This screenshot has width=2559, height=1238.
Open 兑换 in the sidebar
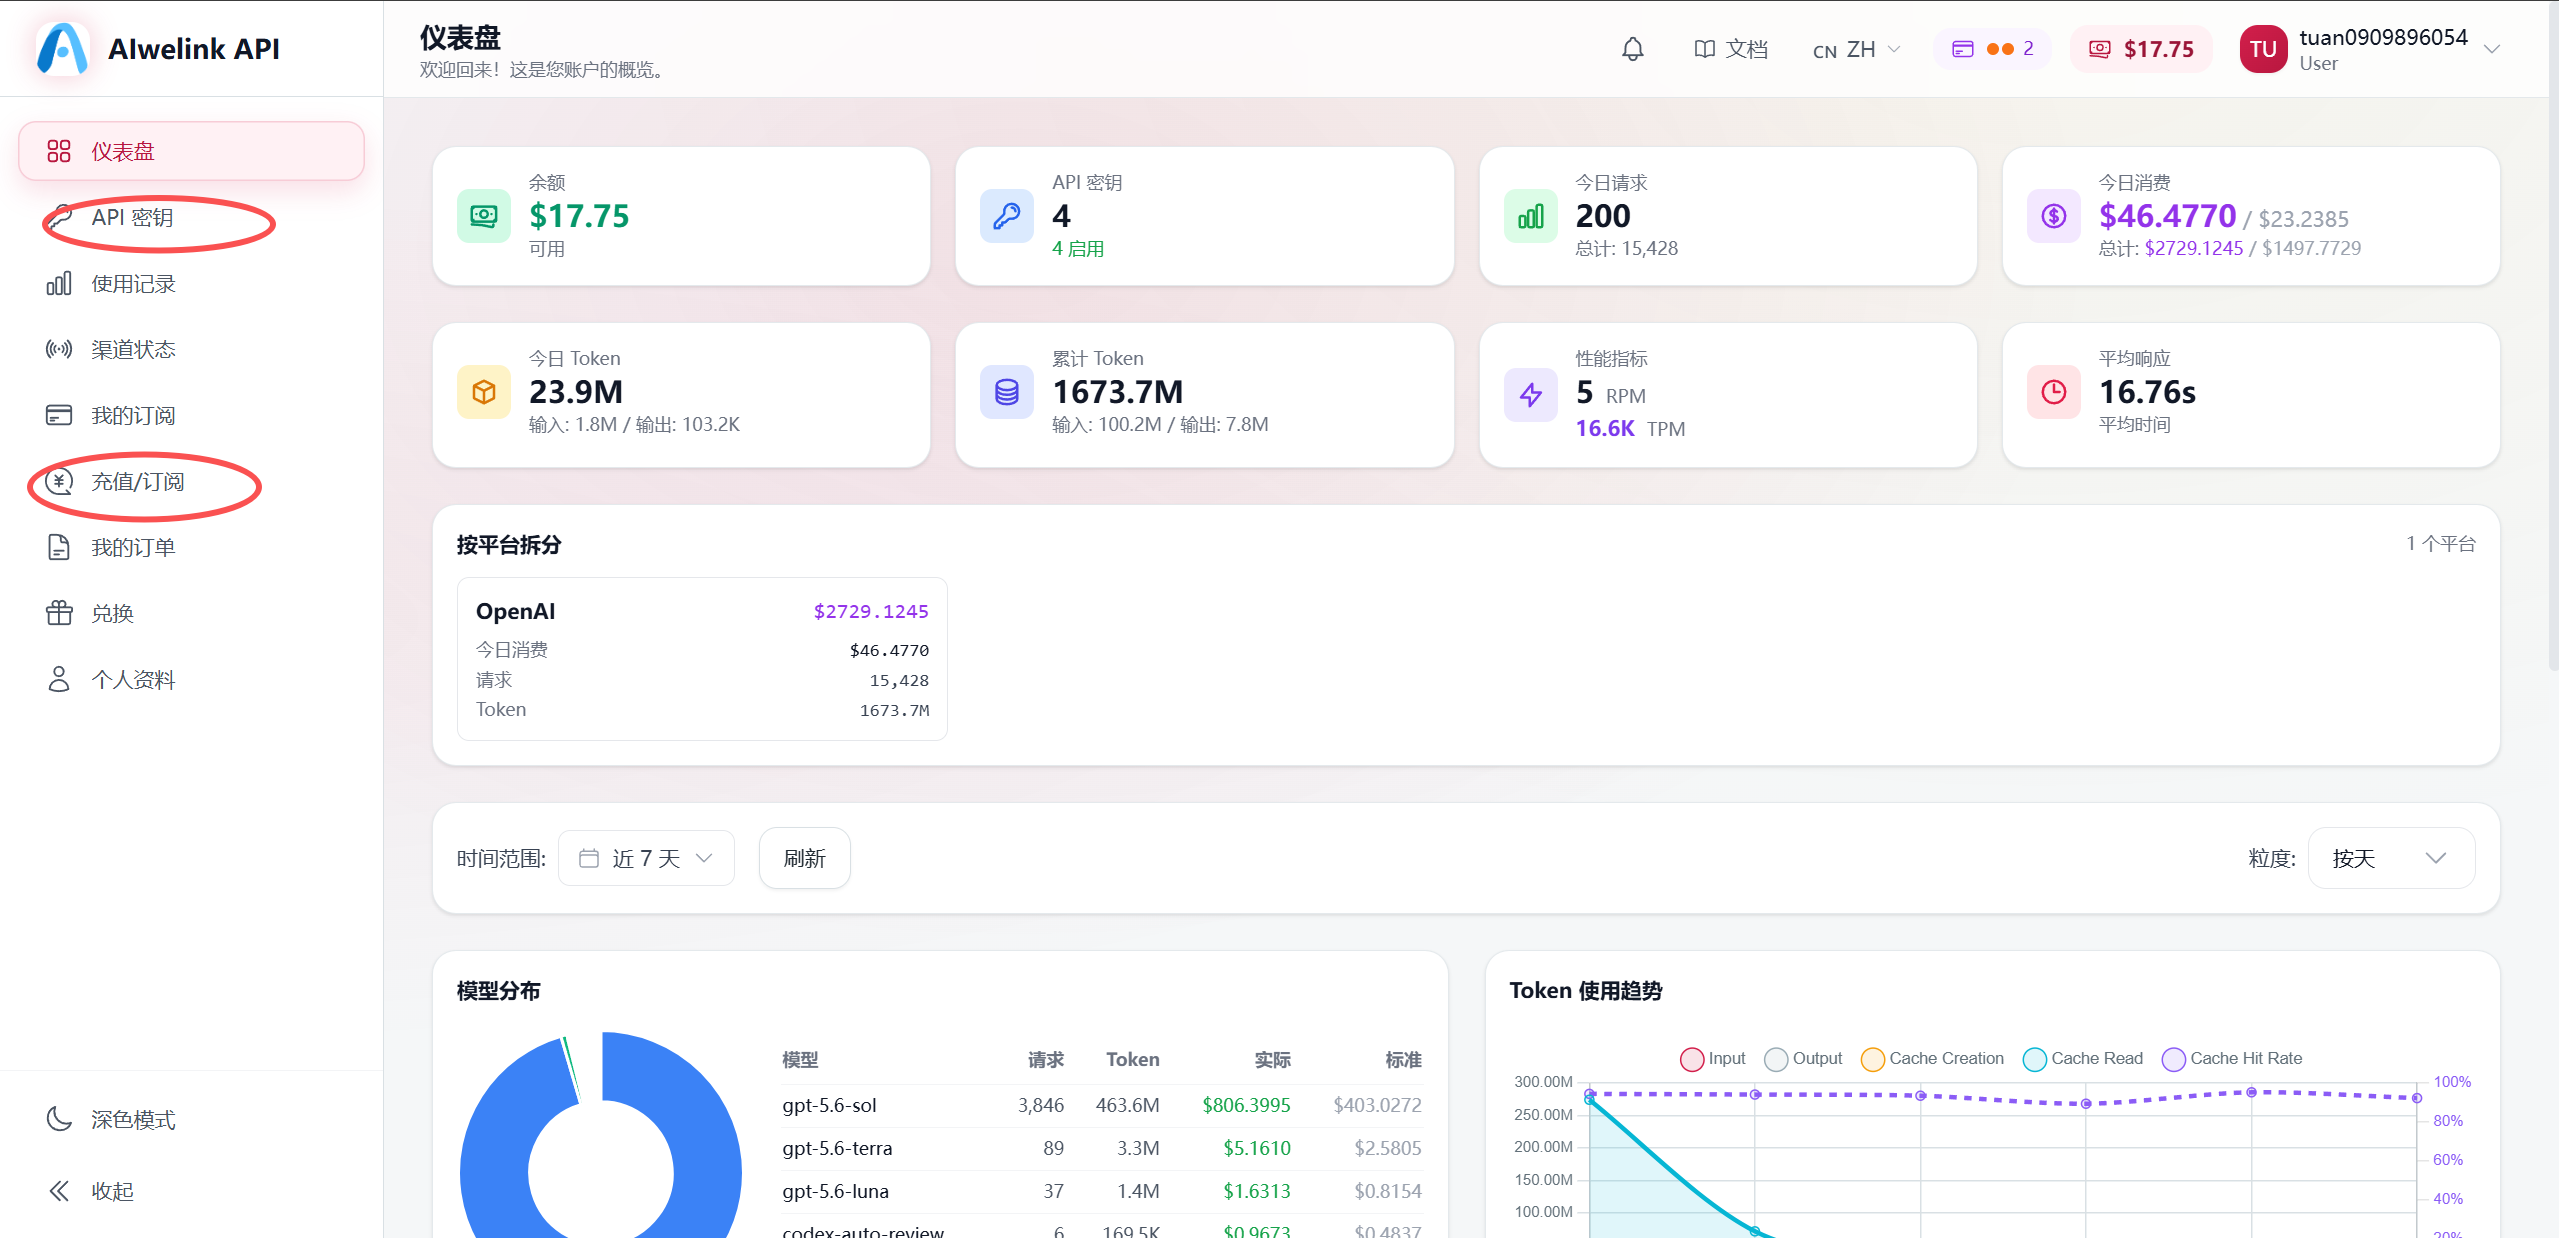[x=191, y=613]
